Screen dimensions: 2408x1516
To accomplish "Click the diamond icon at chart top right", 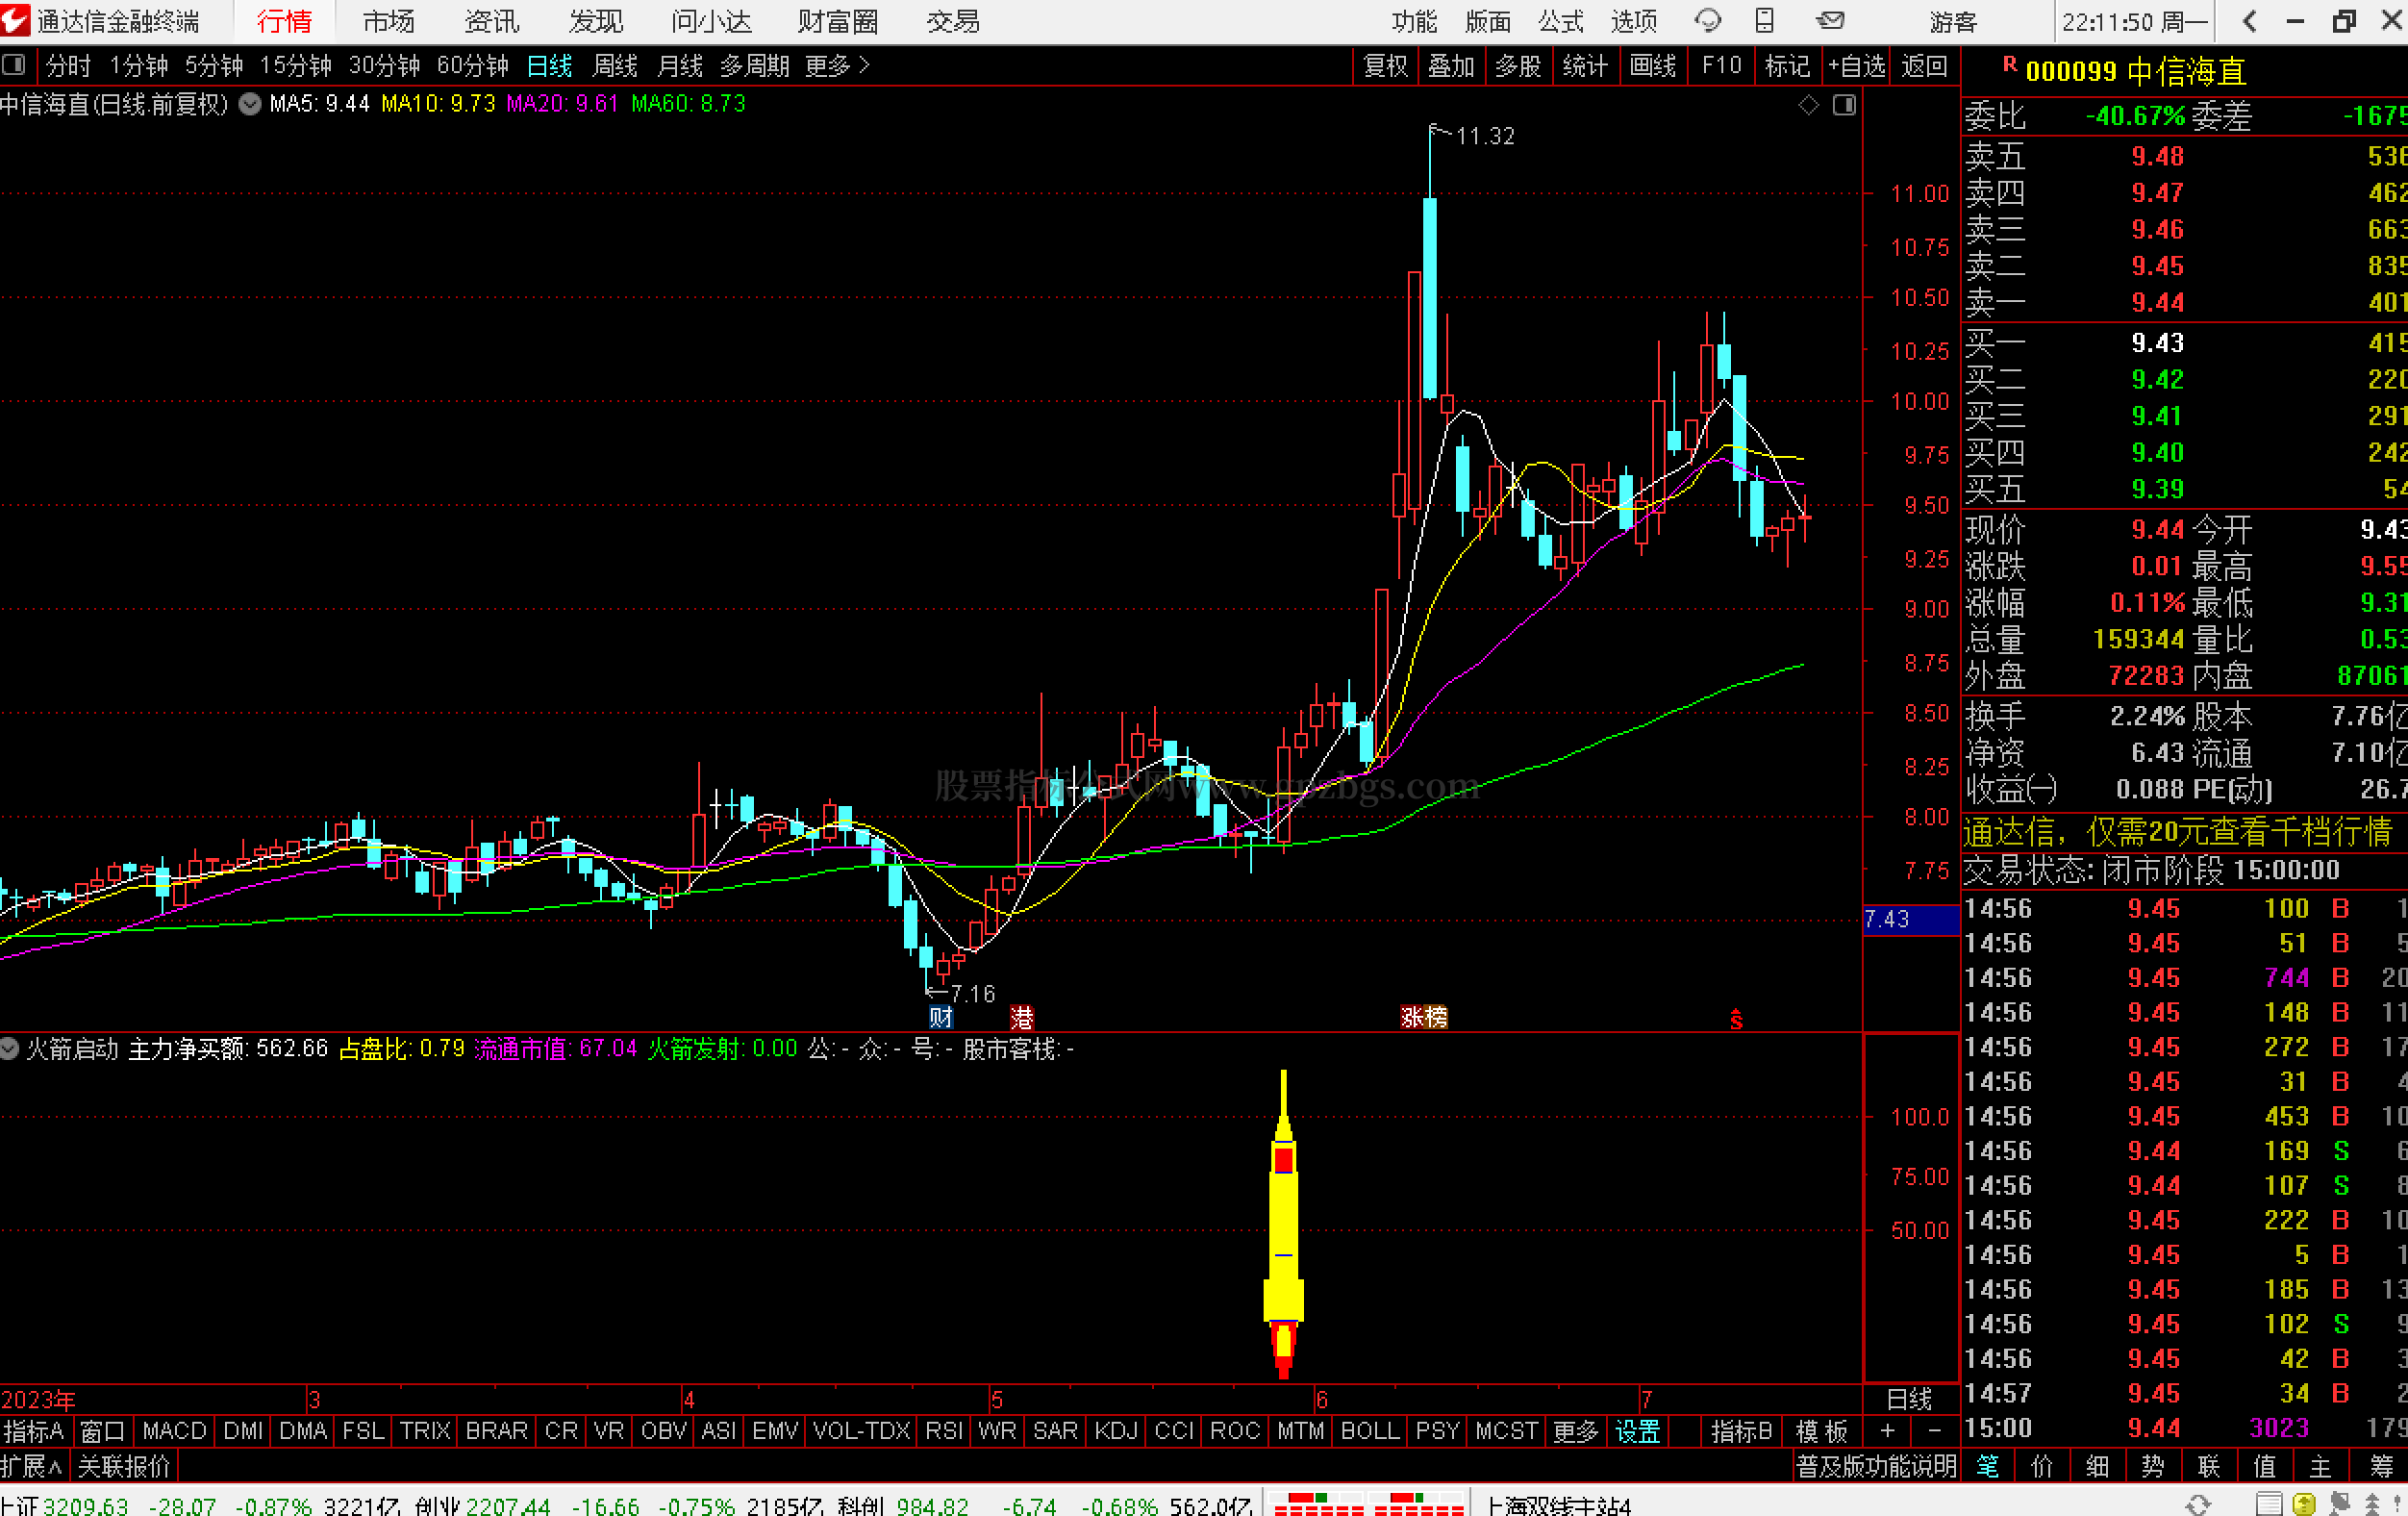I will (1808, 105).
